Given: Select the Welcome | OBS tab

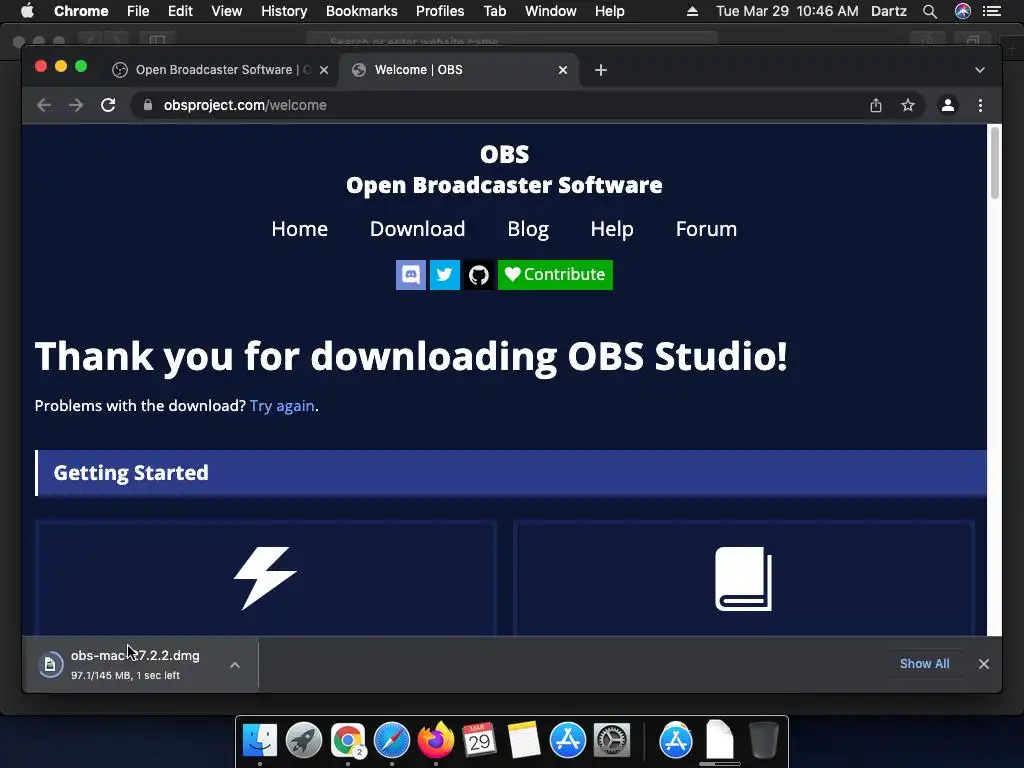Looking at the screenshot, I should tap(457, 70).
